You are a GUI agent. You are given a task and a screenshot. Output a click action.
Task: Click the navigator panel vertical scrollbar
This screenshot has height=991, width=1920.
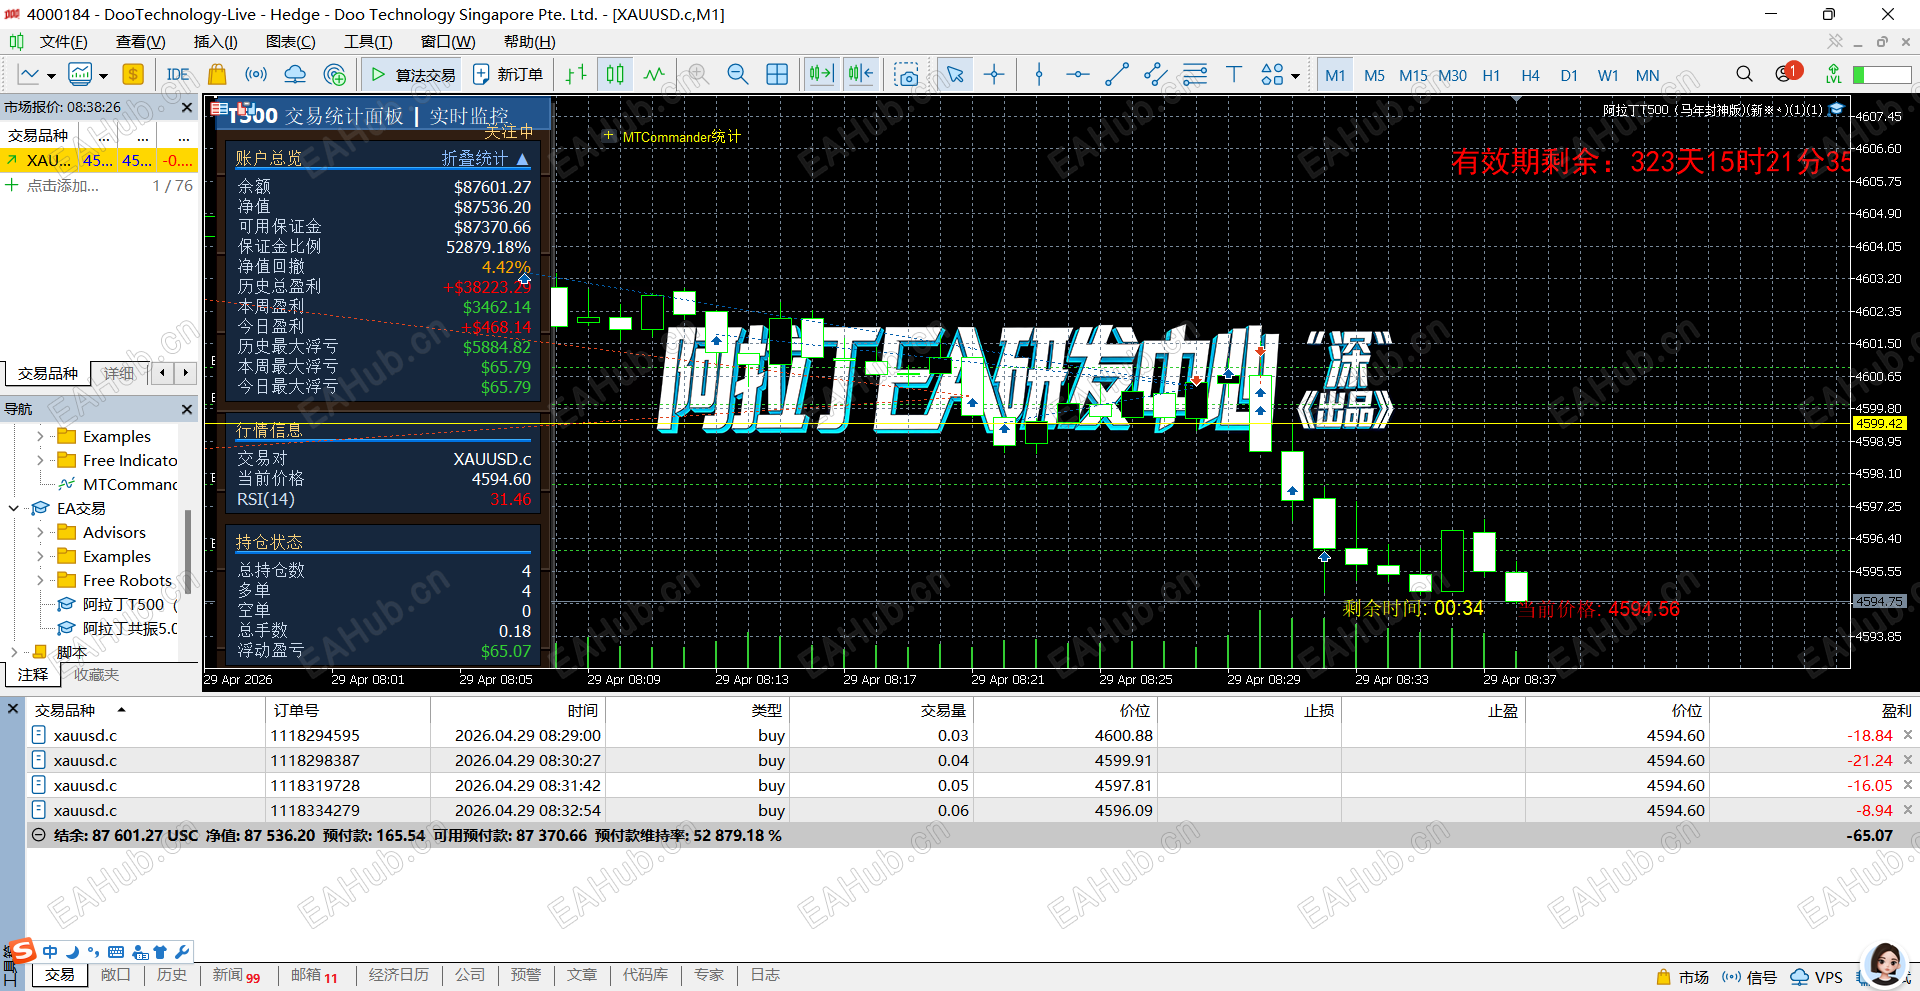tap(187, 550)
